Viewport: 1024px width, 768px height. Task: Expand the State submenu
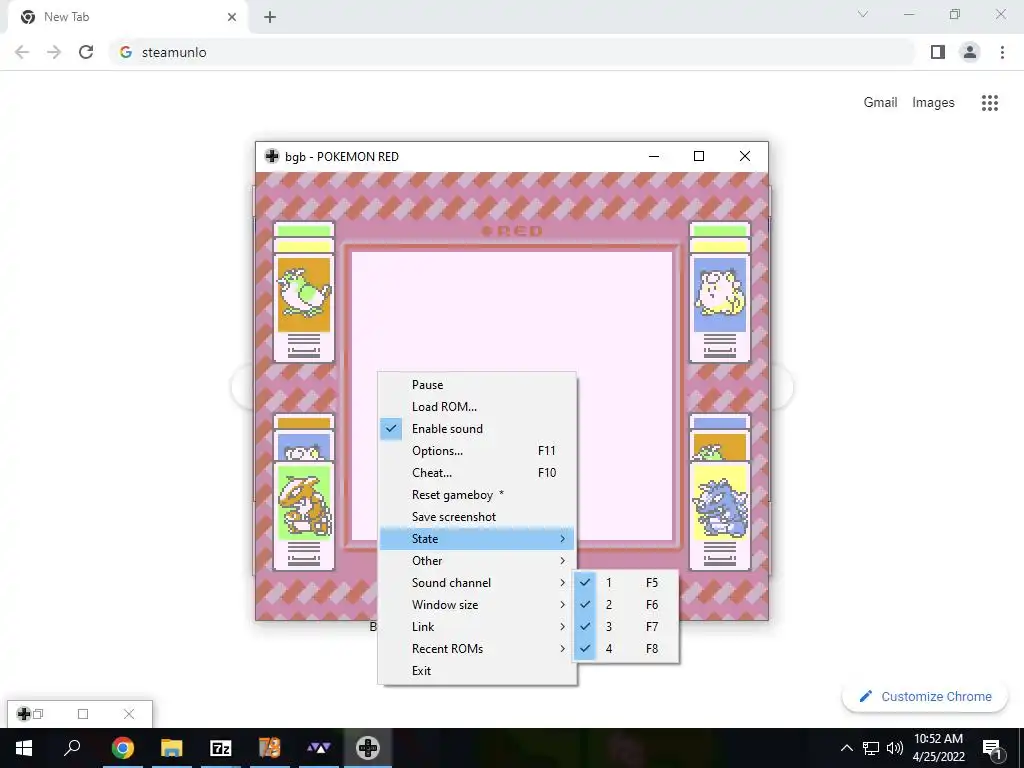click(x=477, y=539)
